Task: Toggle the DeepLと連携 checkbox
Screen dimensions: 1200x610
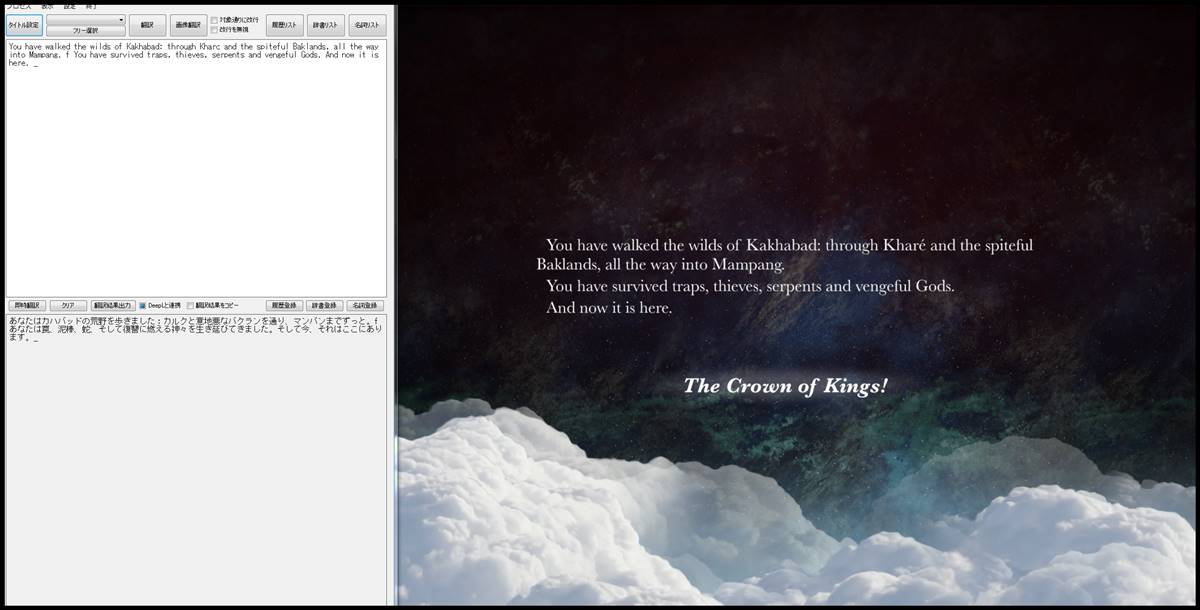Action: pyautogui.click(x=143, y=305)
